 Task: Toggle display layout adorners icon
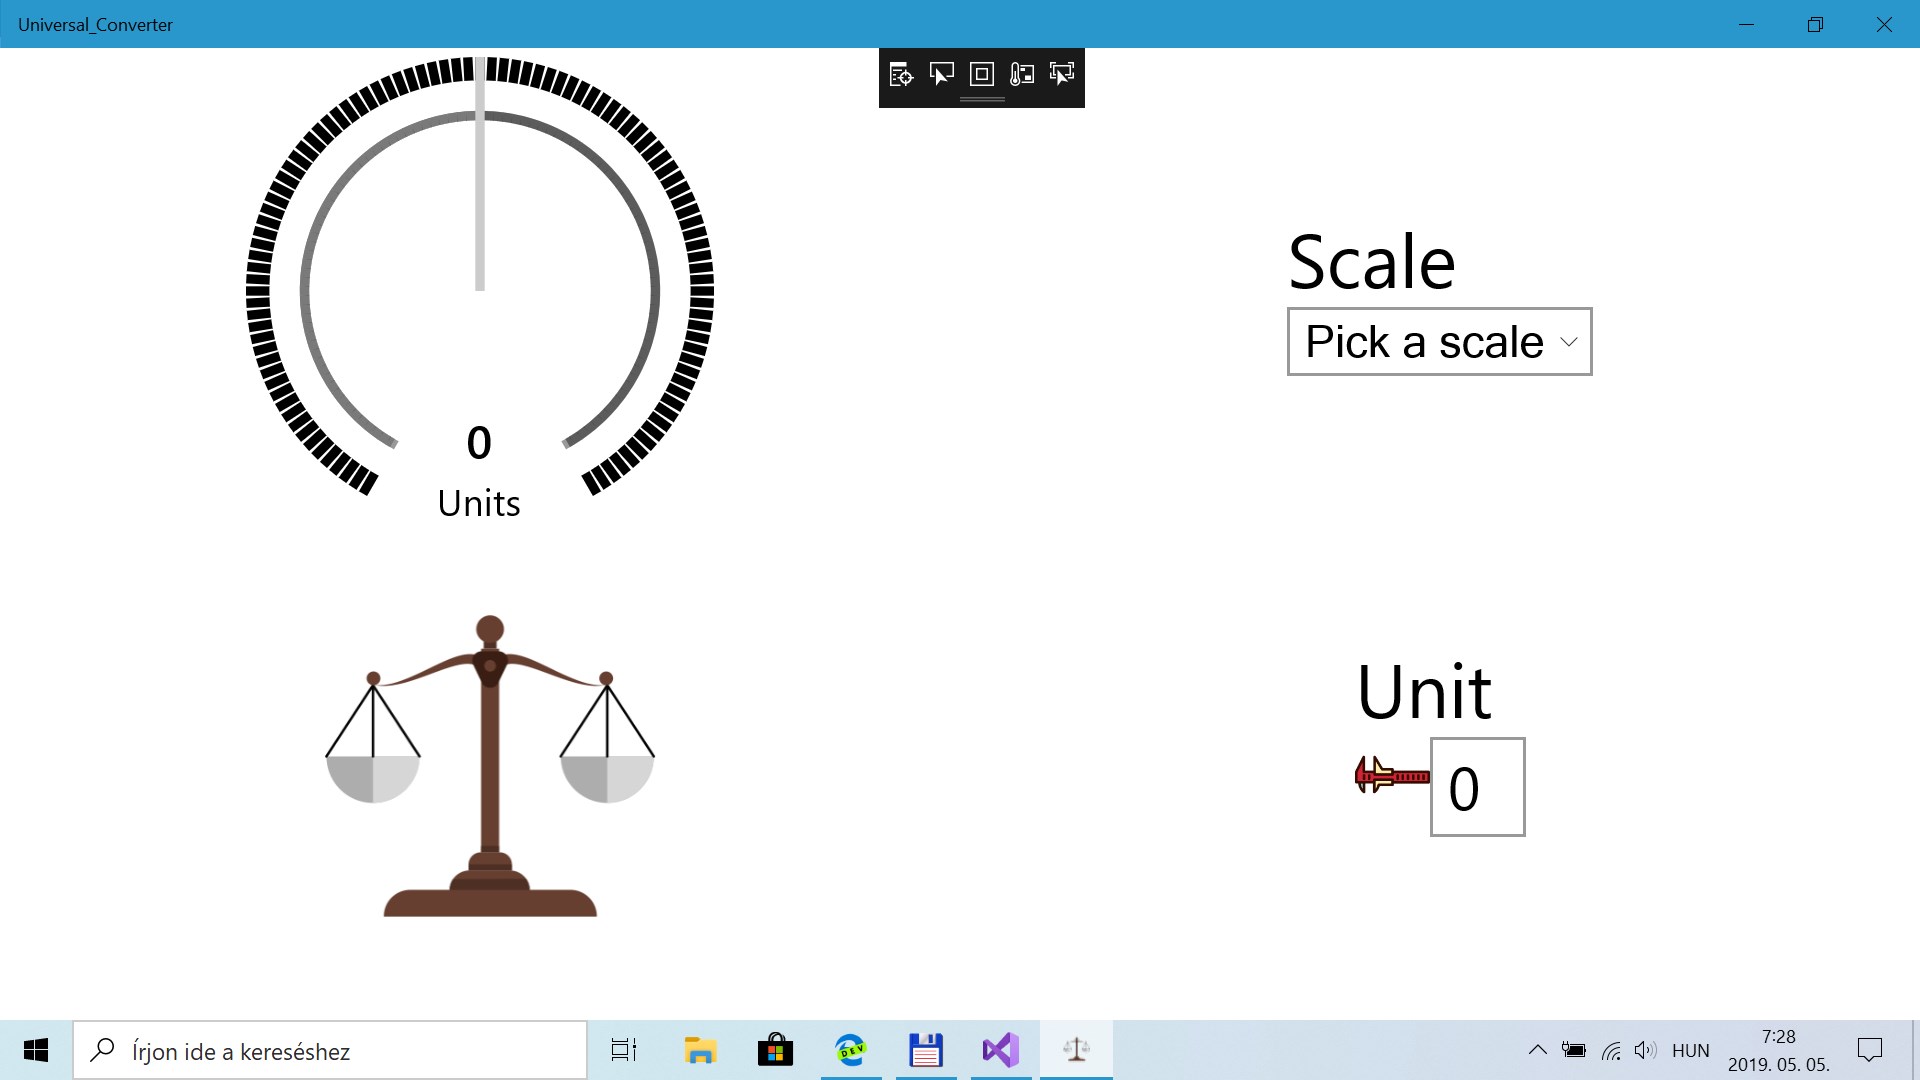(982, 74)
